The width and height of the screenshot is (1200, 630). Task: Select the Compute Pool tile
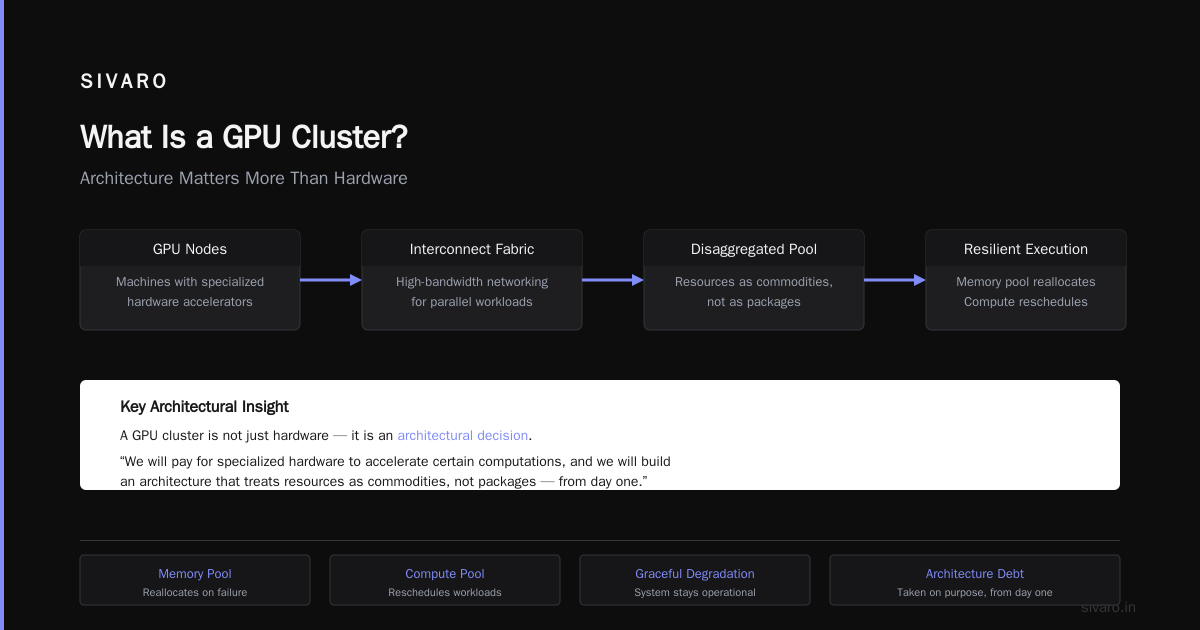pos(445,580)
